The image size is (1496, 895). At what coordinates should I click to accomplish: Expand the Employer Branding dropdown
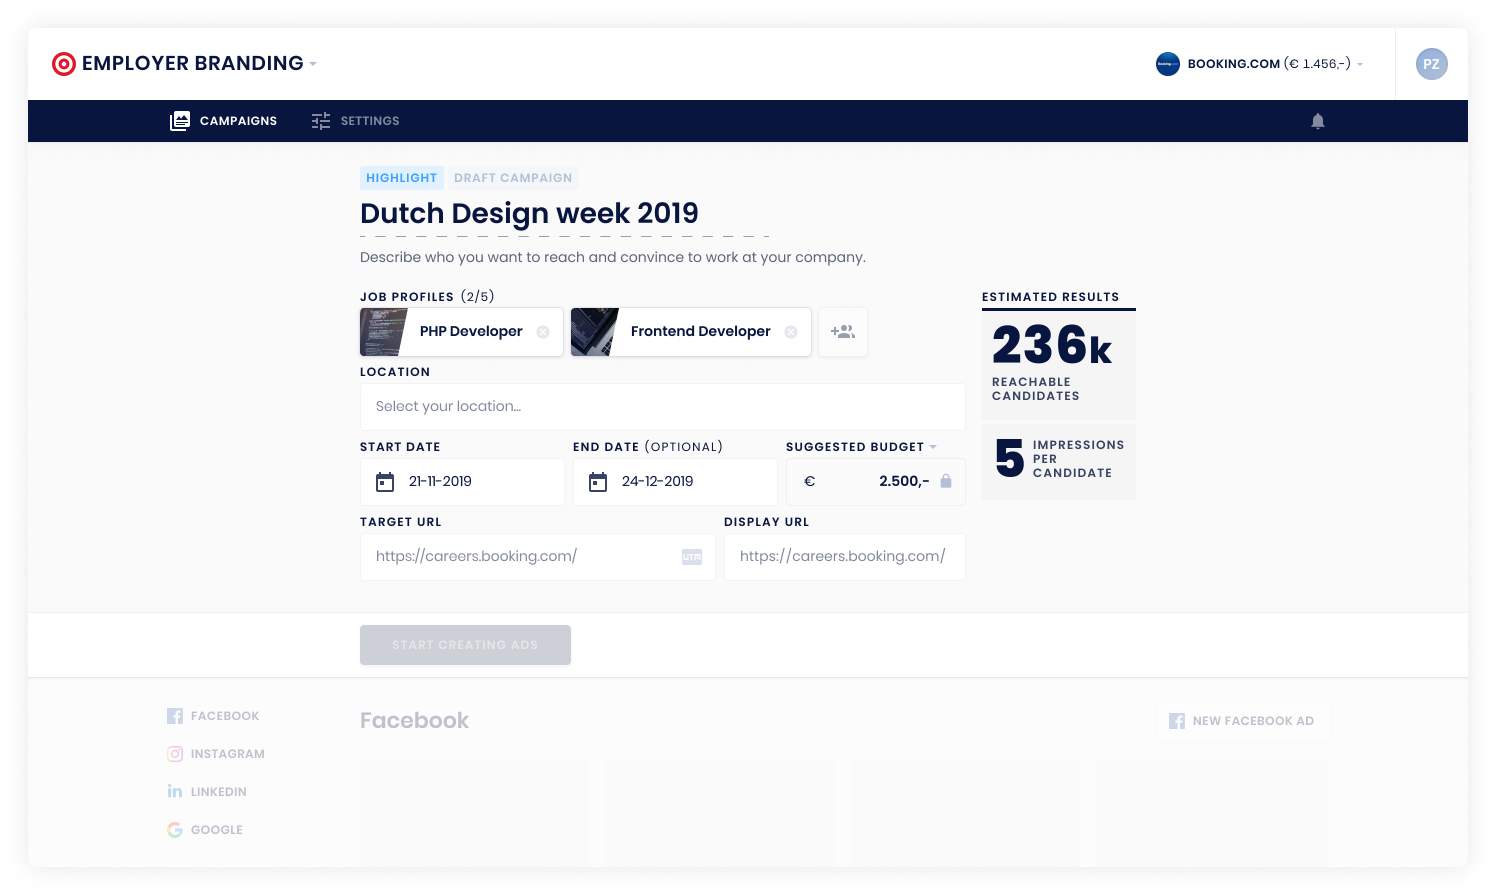pyautogui.click(x=313, y=64)
